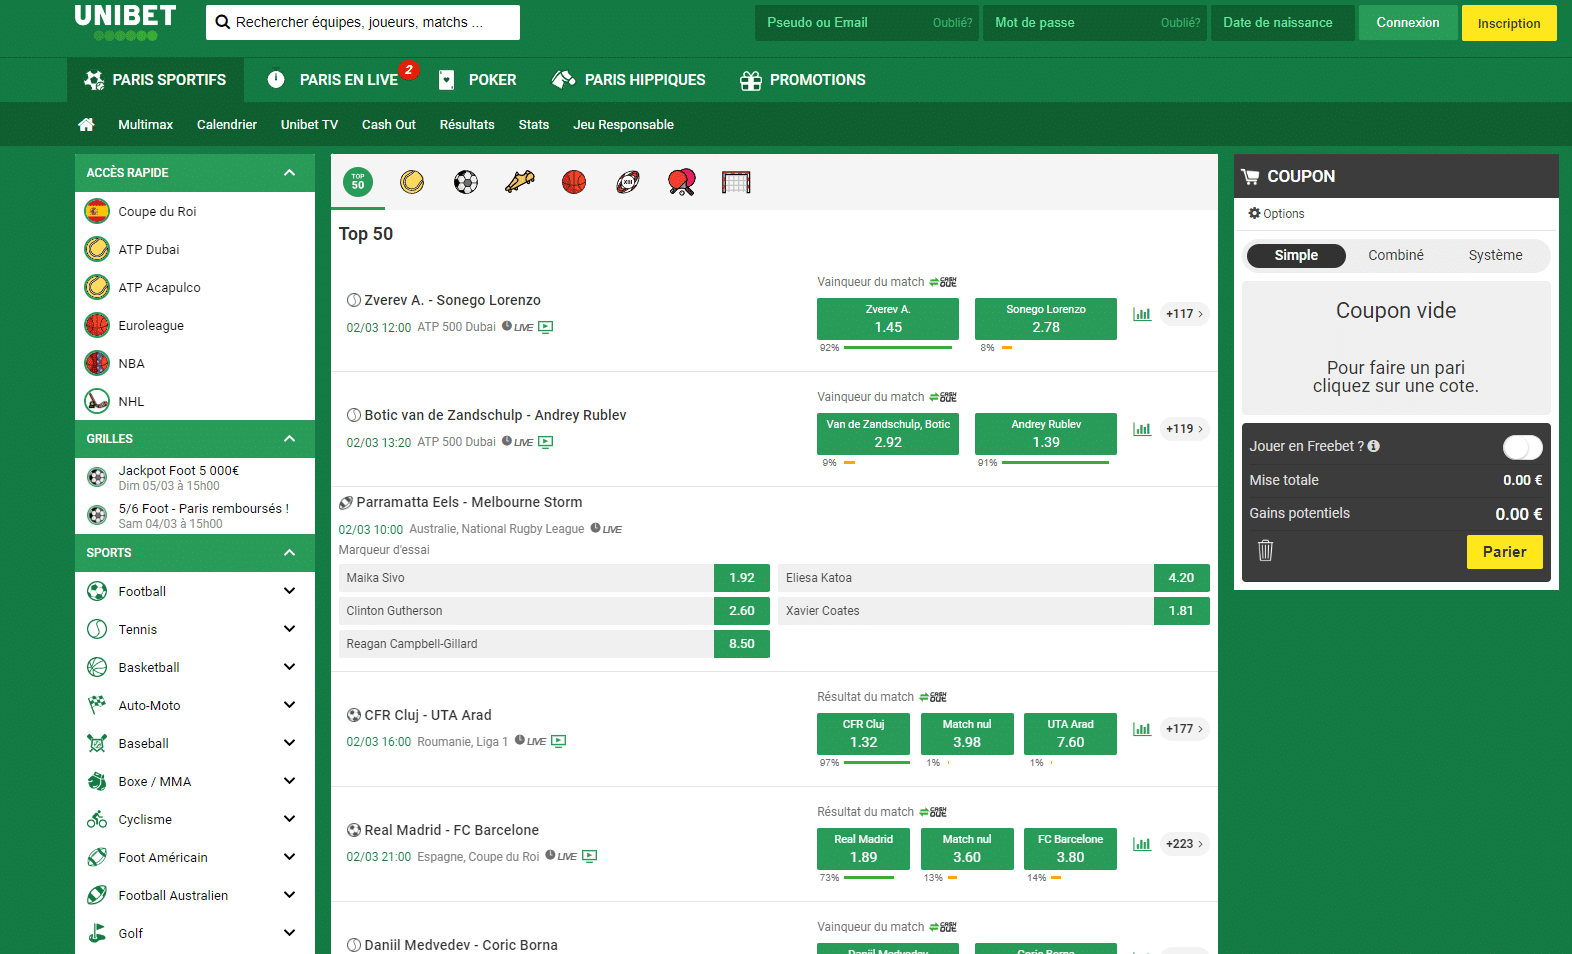Click the Coupe du Roi Spain flag icon

pos(97,211)
